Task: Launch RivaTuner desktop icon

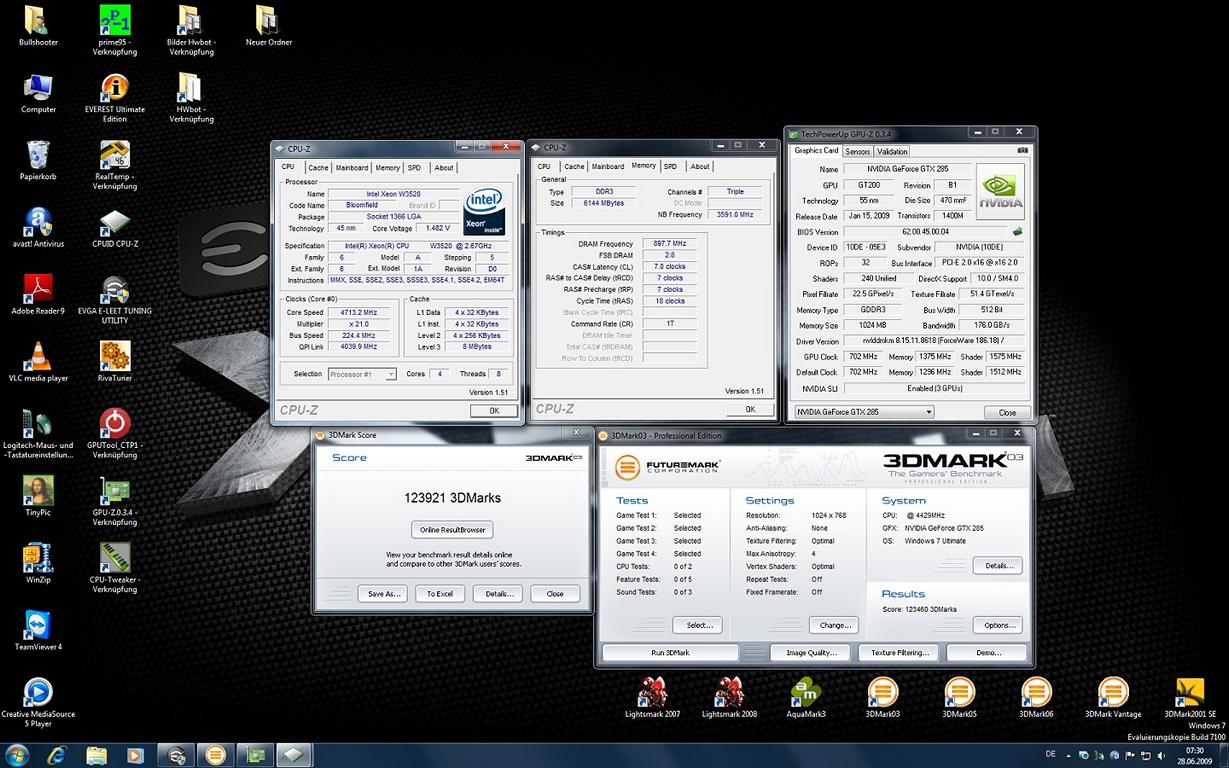Action: (x=115, y=355)
